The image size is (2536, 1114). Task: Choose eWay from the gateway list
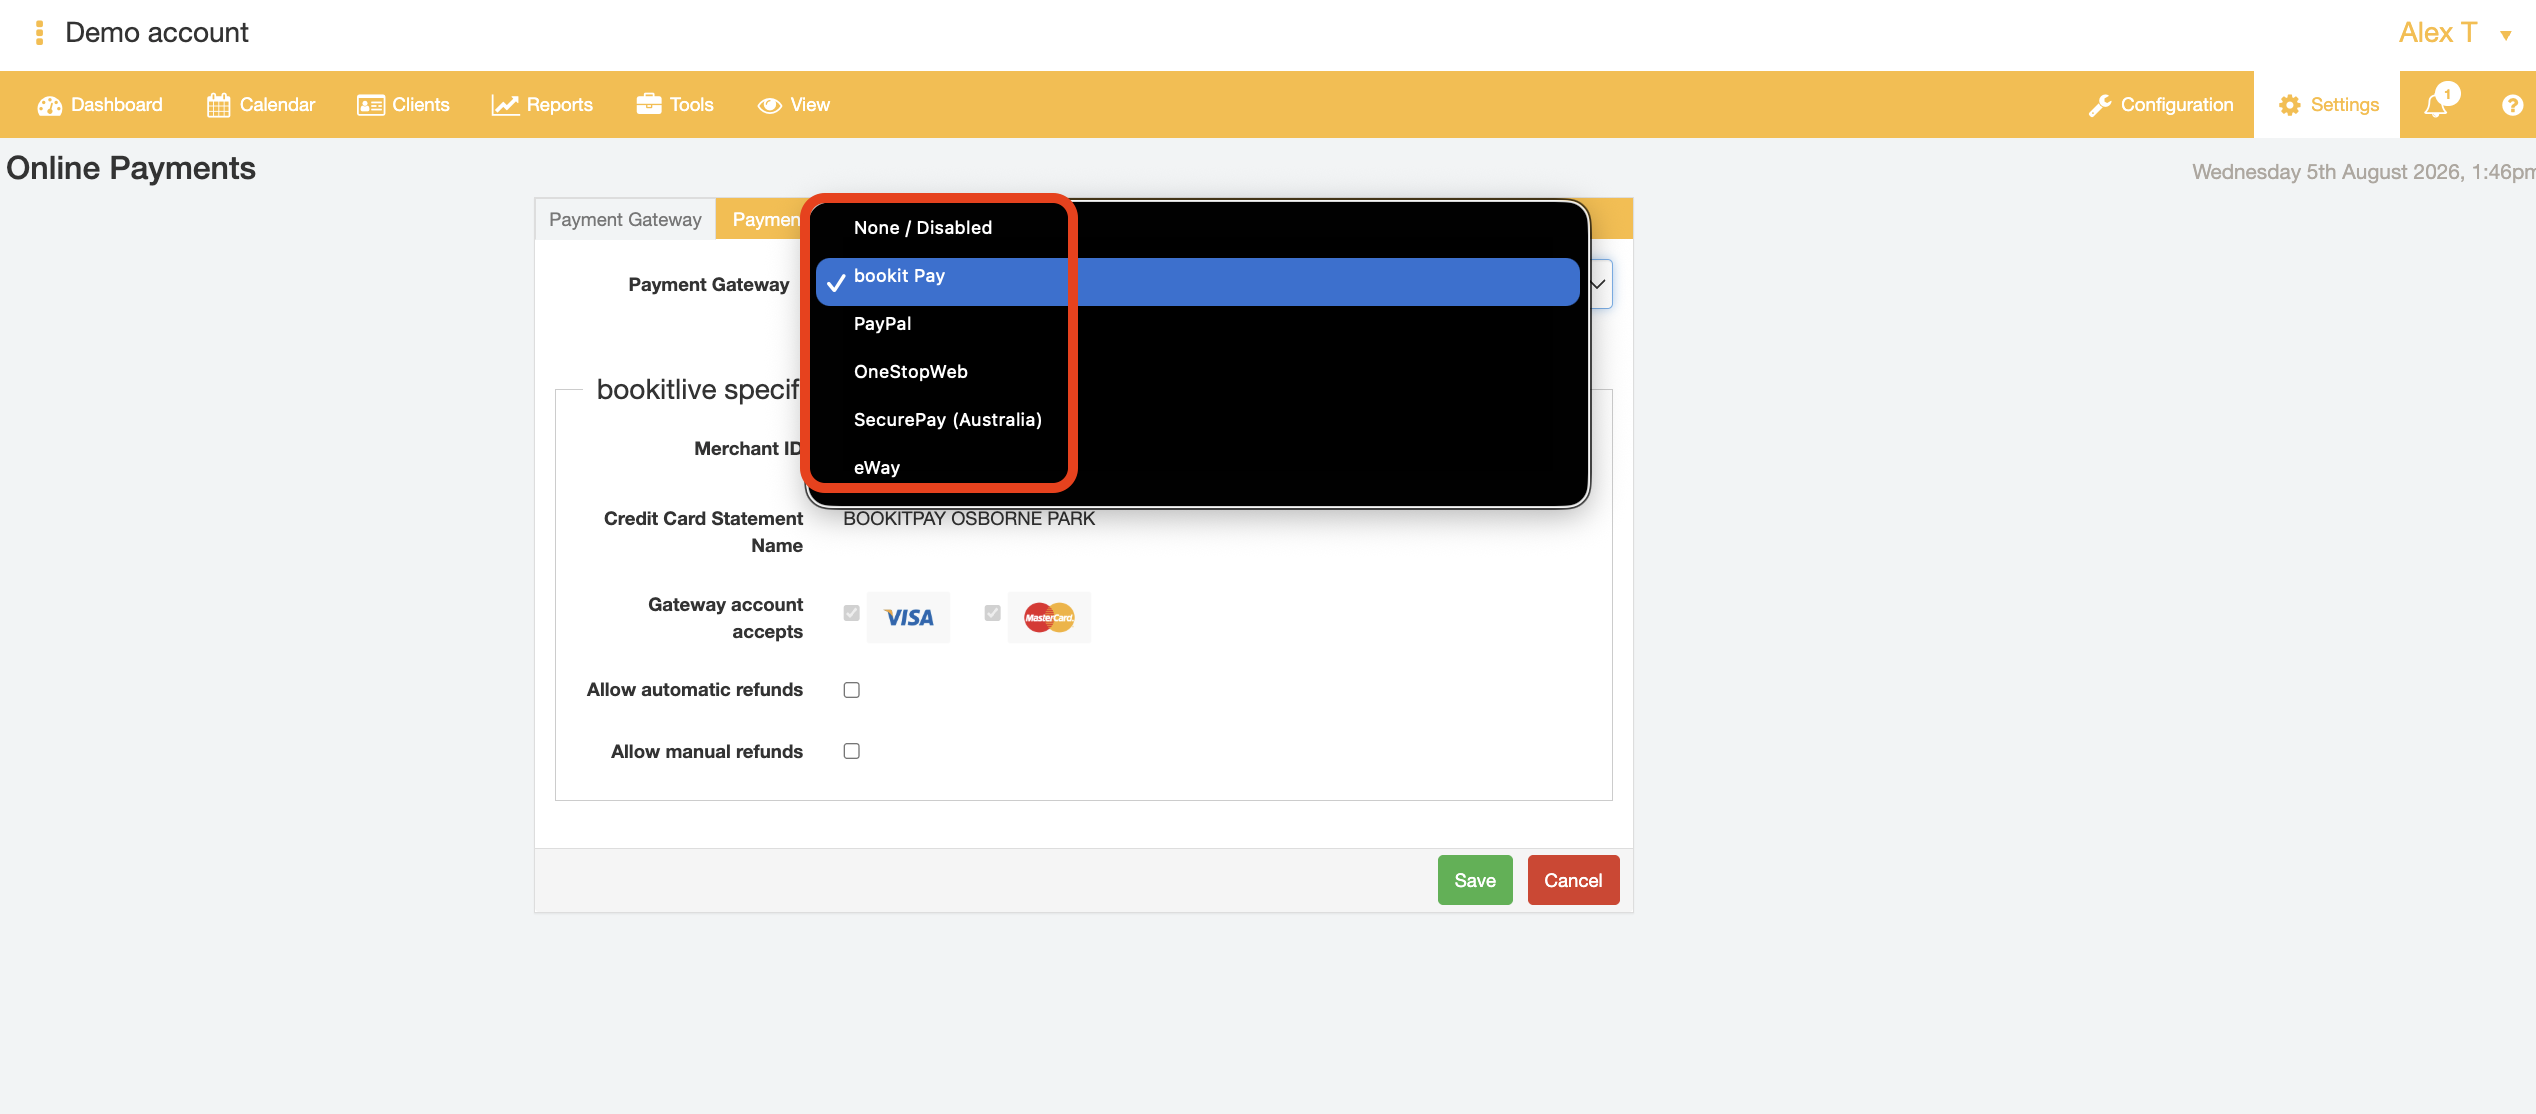tap(1197, 468)
